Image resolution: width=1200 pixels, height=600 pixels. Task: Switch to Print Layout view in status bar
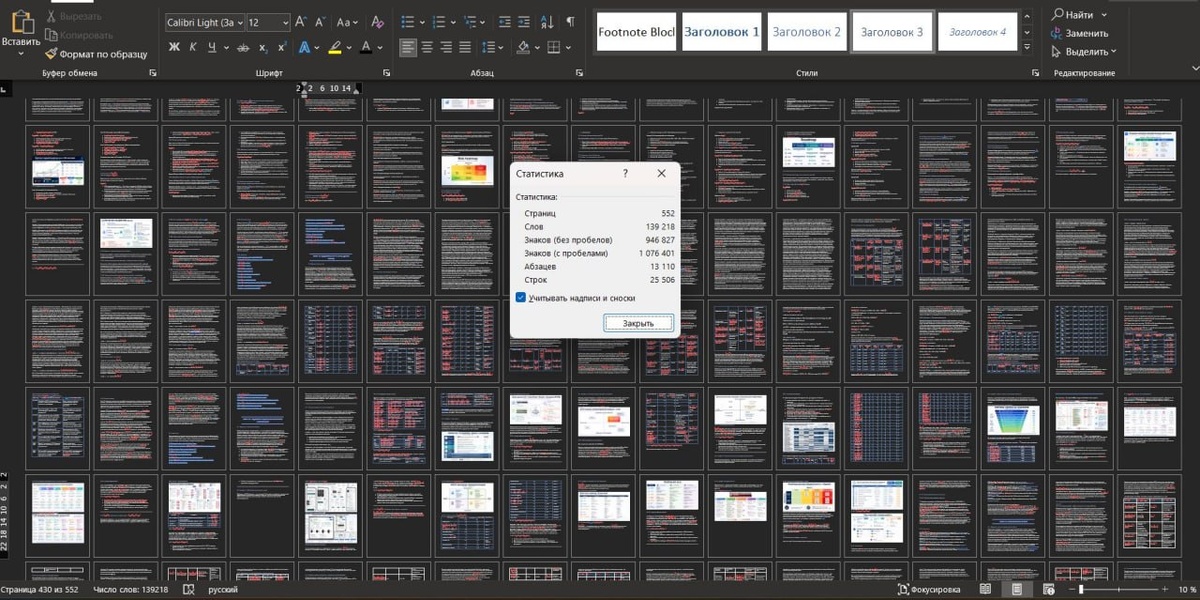point(1017,590)
